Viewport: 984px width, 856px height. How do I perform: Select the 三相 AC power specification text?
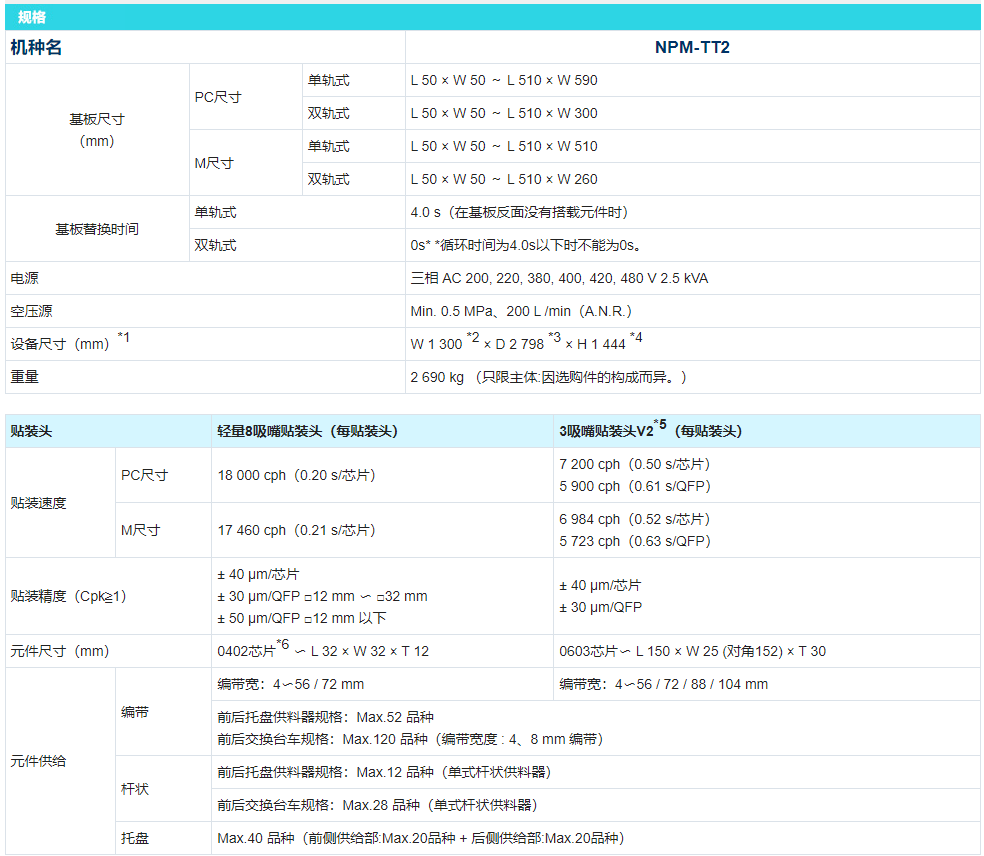[x=559, y=278]
